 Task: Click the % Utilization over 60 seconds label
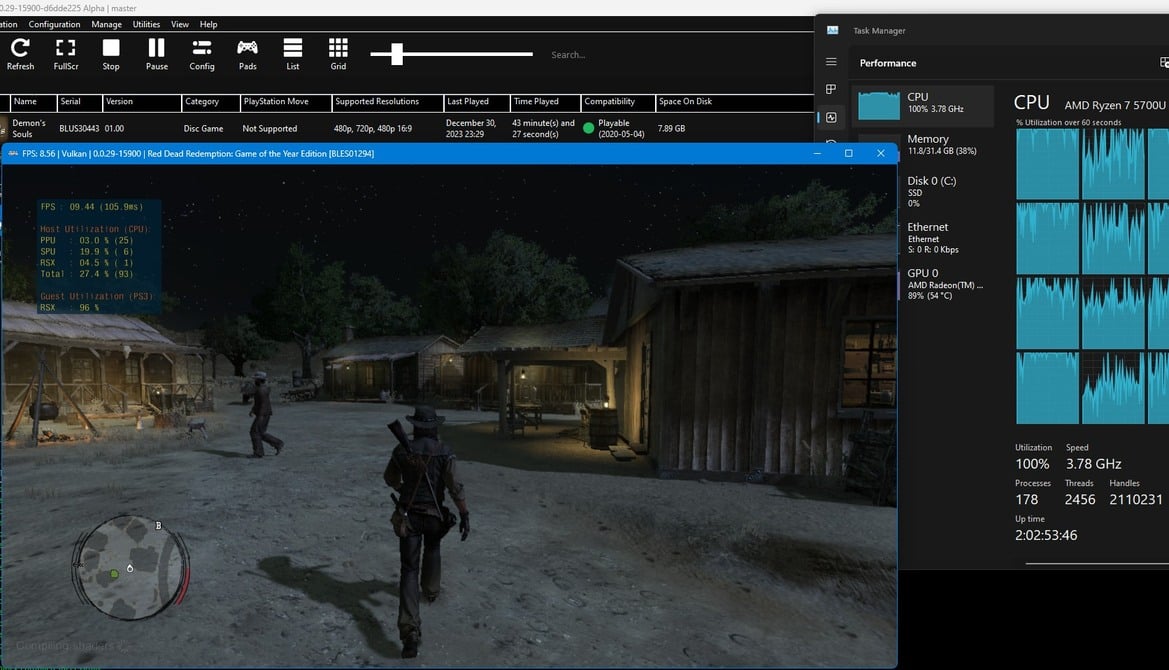click(x=1068, y=122)
